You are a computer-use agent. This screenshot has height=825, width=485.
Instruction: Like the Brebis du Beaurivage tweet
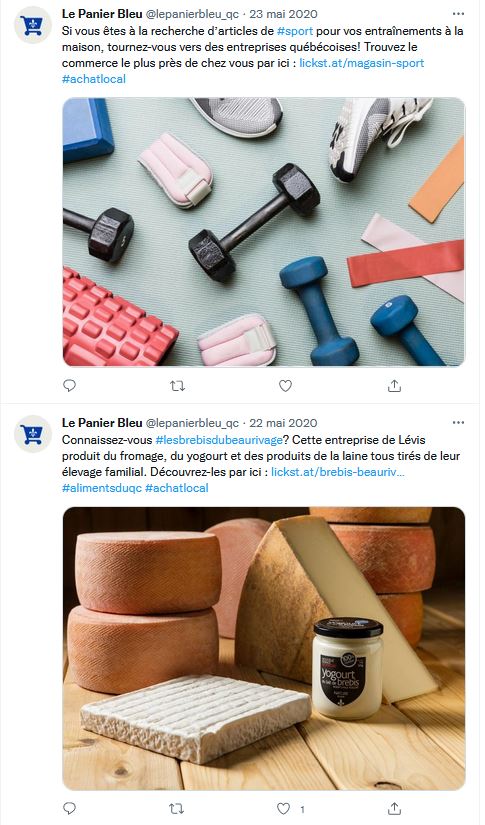click(x=284, y=808)
